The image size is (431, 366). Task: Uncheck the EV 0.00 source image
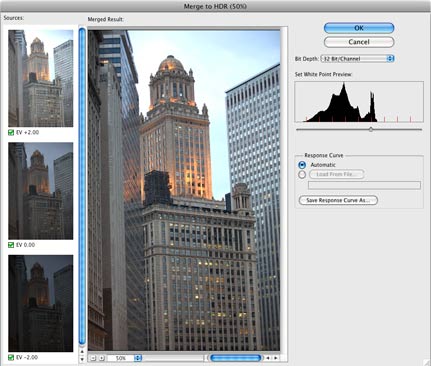(x=11, y=245)
